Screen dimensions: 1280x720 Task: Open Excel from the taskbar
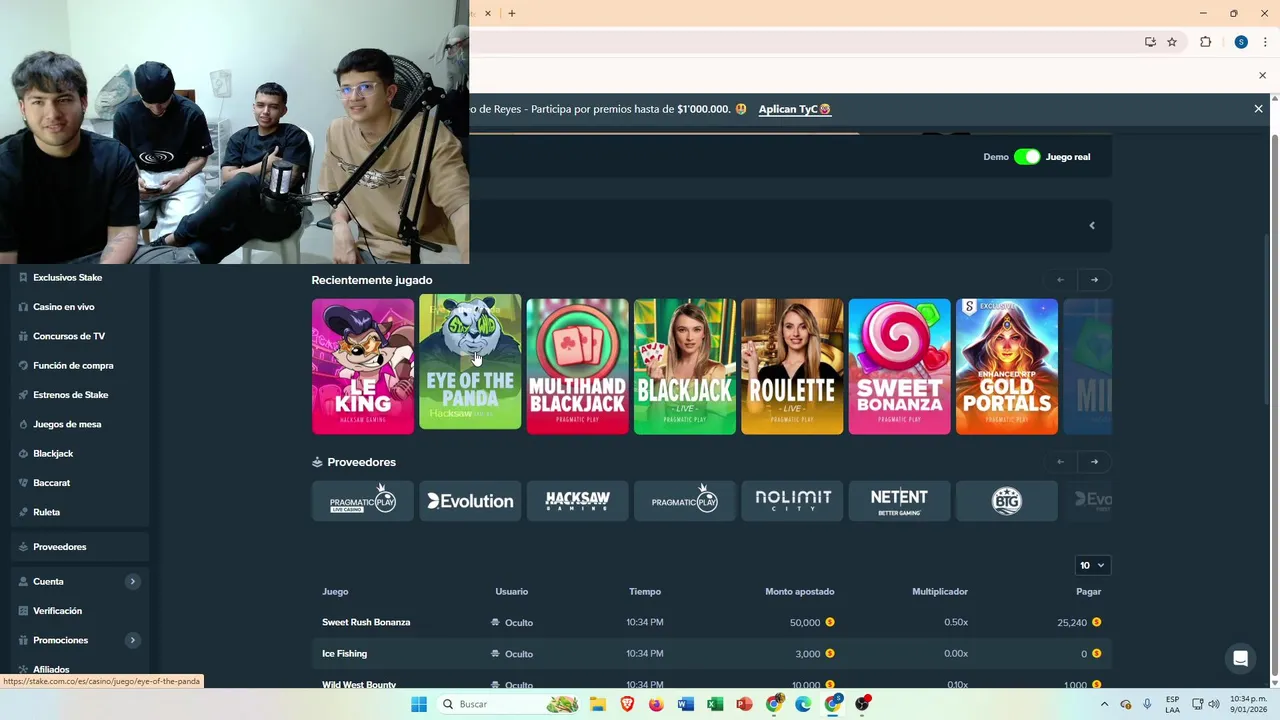715,704
